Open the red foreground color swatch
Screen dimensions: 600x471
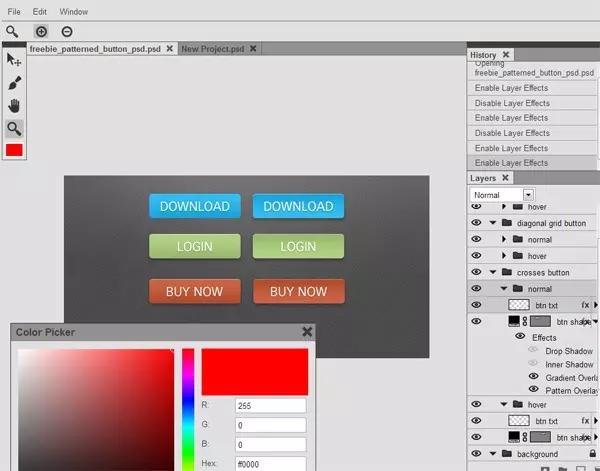click(14, 150)
